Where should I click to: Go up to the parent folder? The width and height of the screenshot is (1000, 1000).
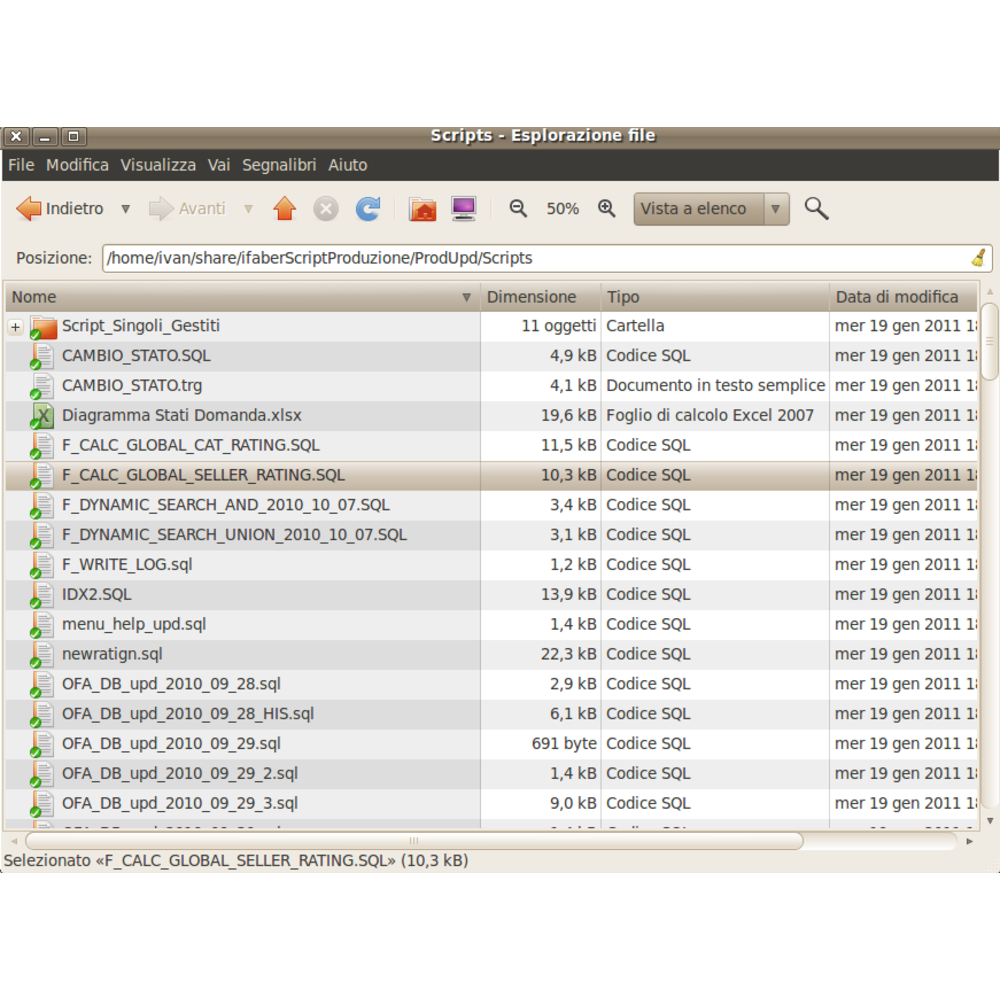click(x=285, y=209)
